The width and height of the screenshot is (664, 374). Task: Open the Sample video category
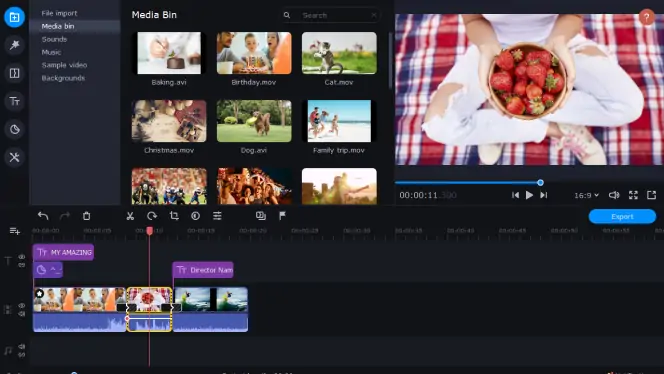click(64, 65)
